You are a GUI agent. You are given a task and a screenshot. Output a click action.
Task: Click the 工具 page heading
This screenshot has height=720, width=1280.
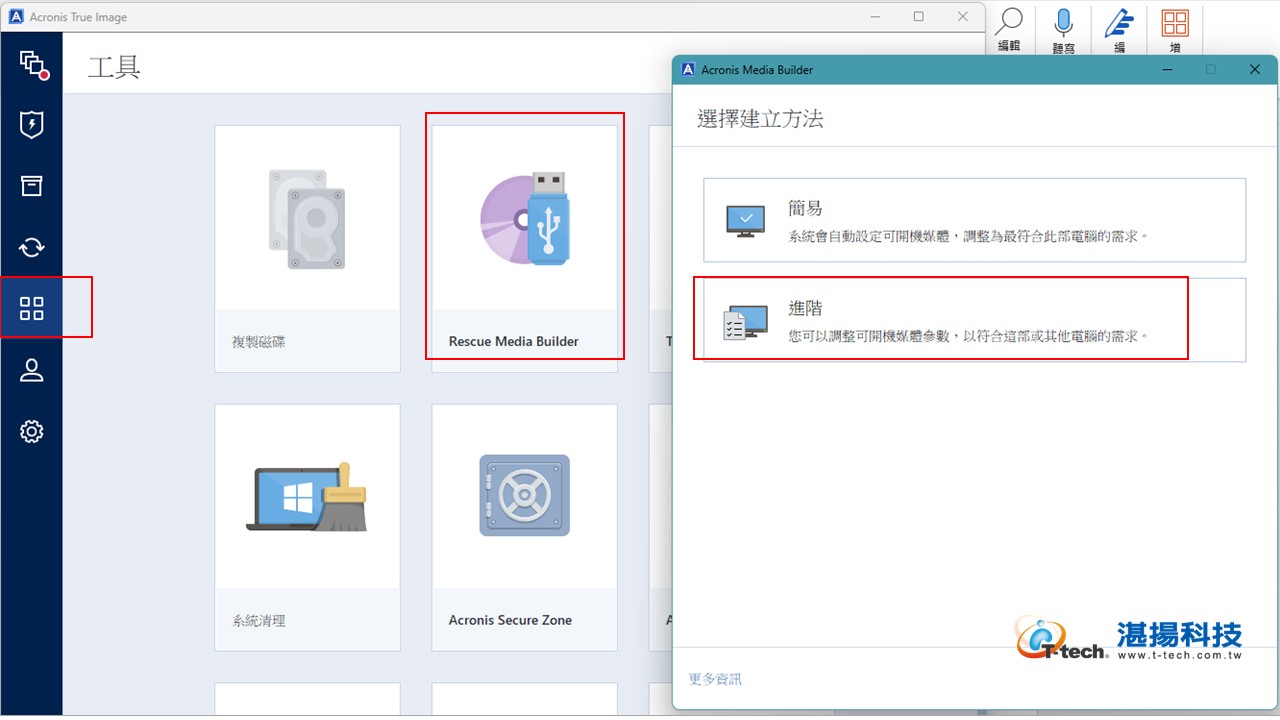pyautogui.click(x=115, y=68)
